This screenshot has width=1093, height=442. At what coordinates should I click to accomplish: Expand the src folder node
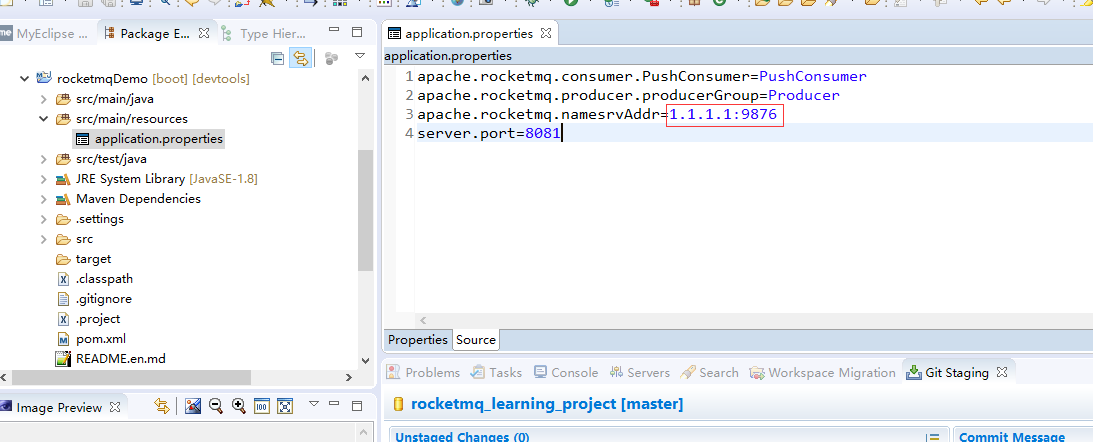pyautogui.click(x=43, y=239)
